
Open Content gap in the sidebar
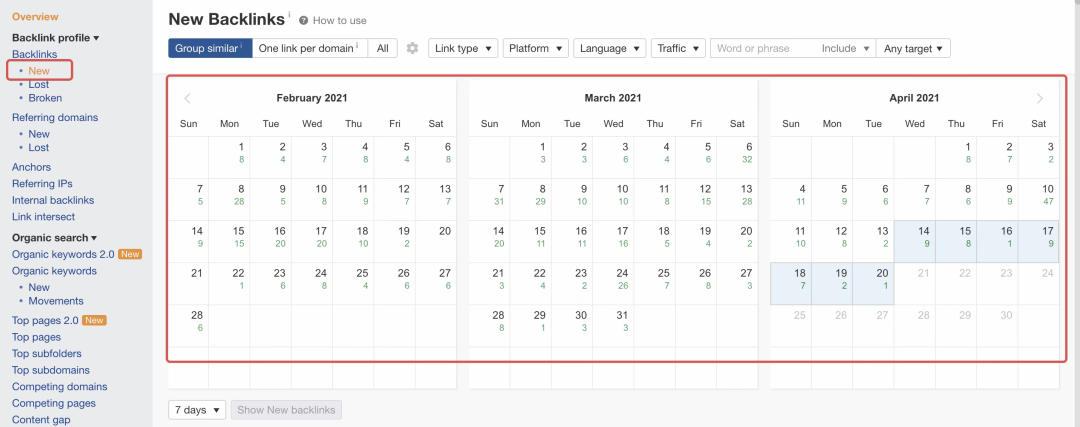point(41,419)
